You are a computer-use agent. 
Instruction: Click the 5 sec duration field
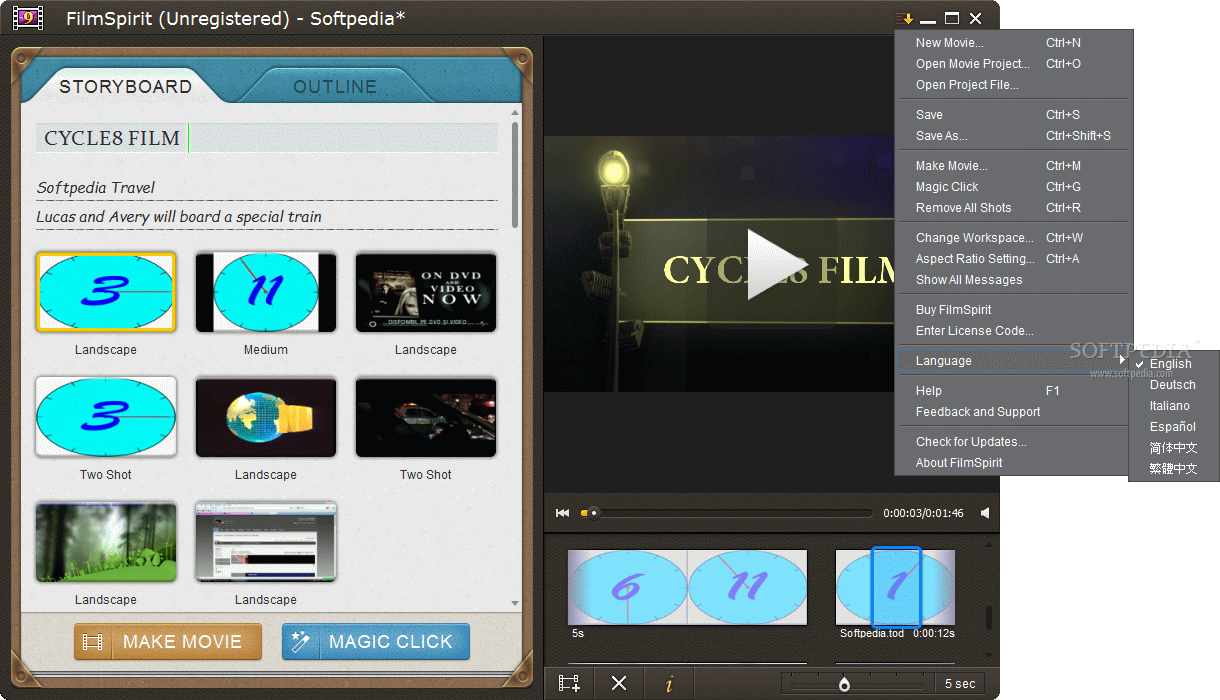pos(960,684)
